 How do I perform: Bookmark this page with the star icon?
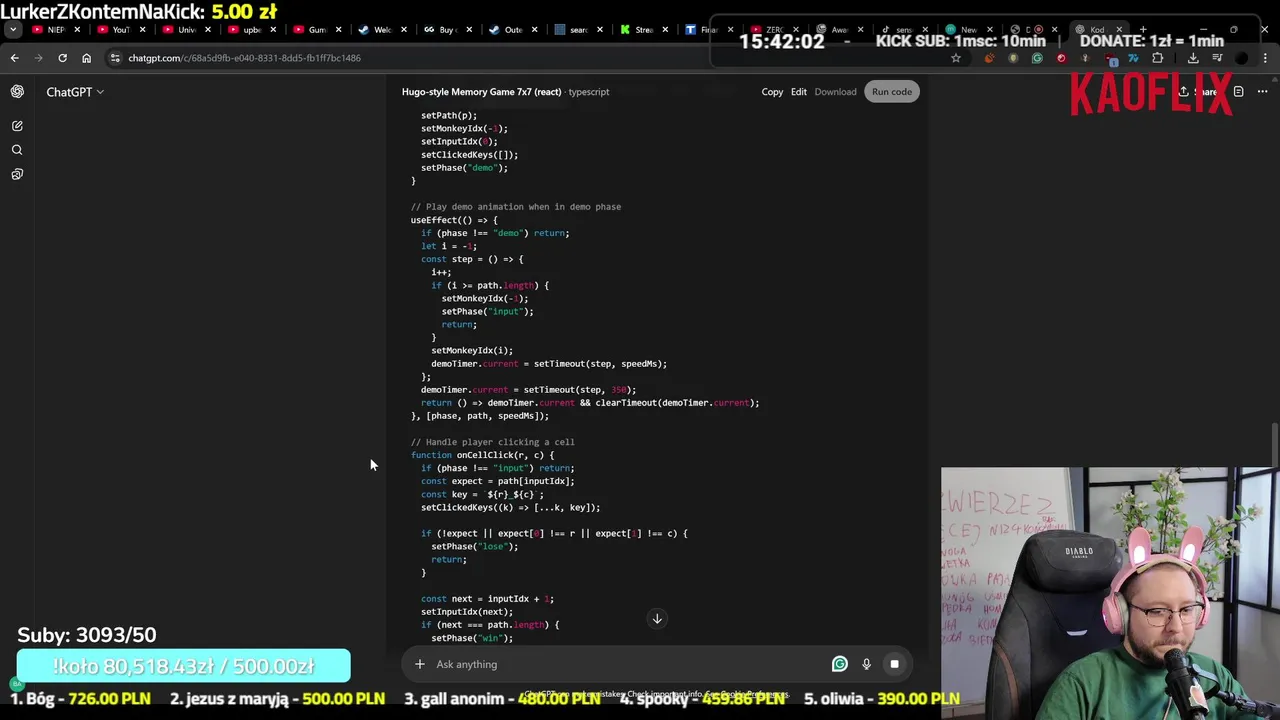click(956, 58)
